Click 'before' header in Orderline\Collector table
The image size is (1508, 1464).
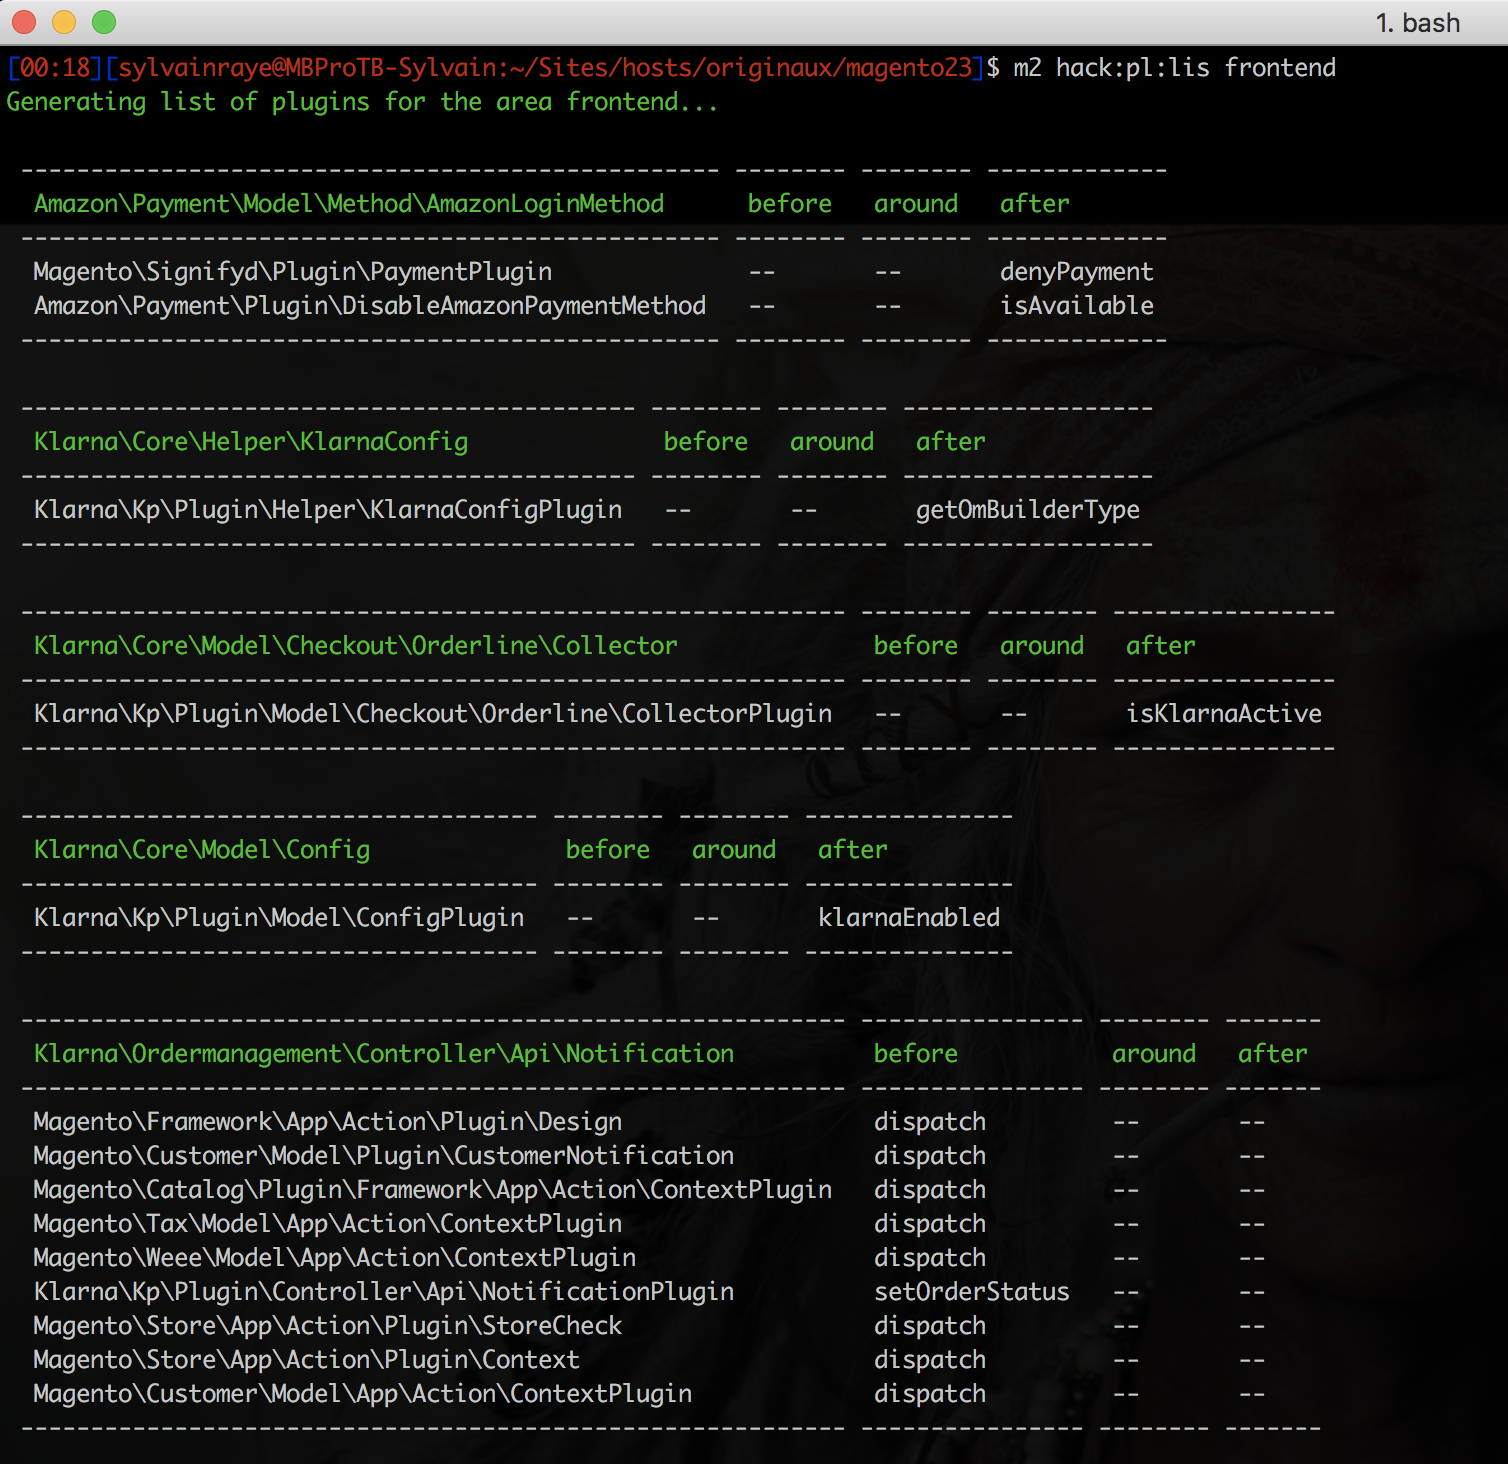(x=916, y=646)
